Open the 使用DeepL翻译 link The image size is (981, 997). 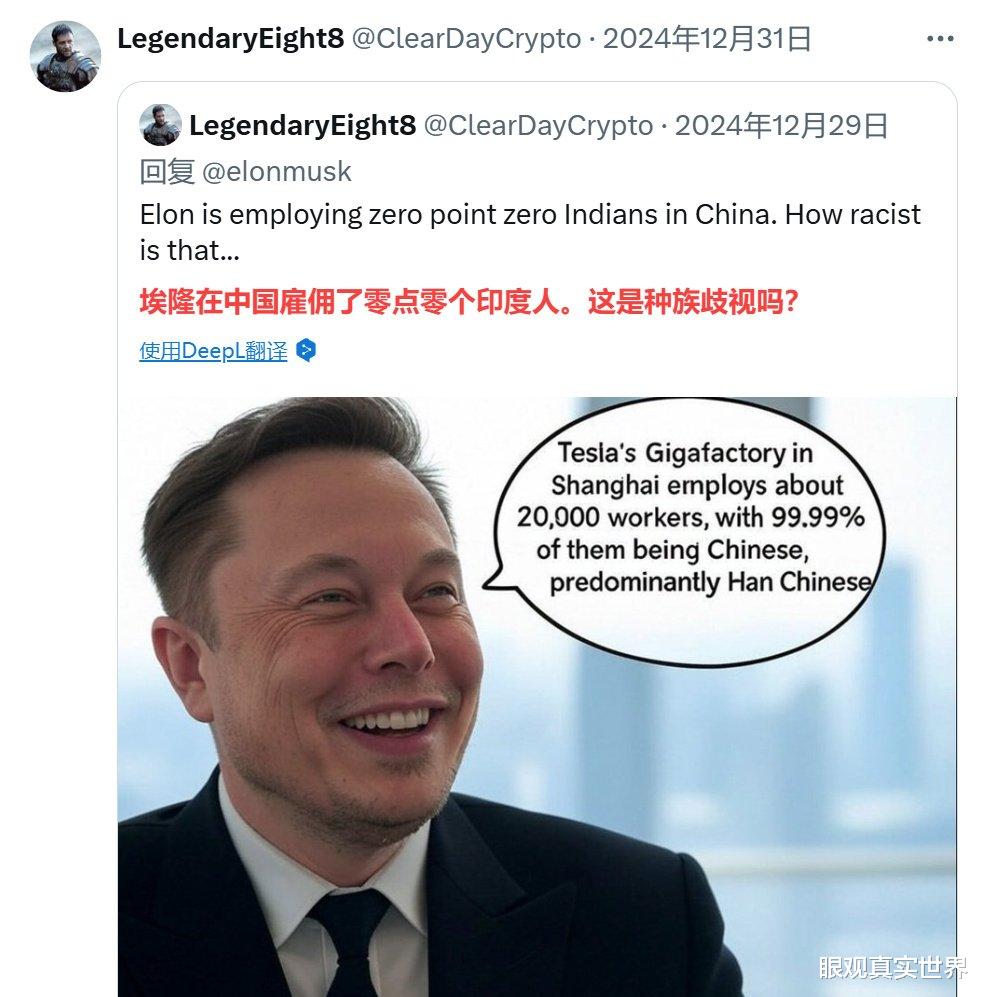click(x=213, y=351)
